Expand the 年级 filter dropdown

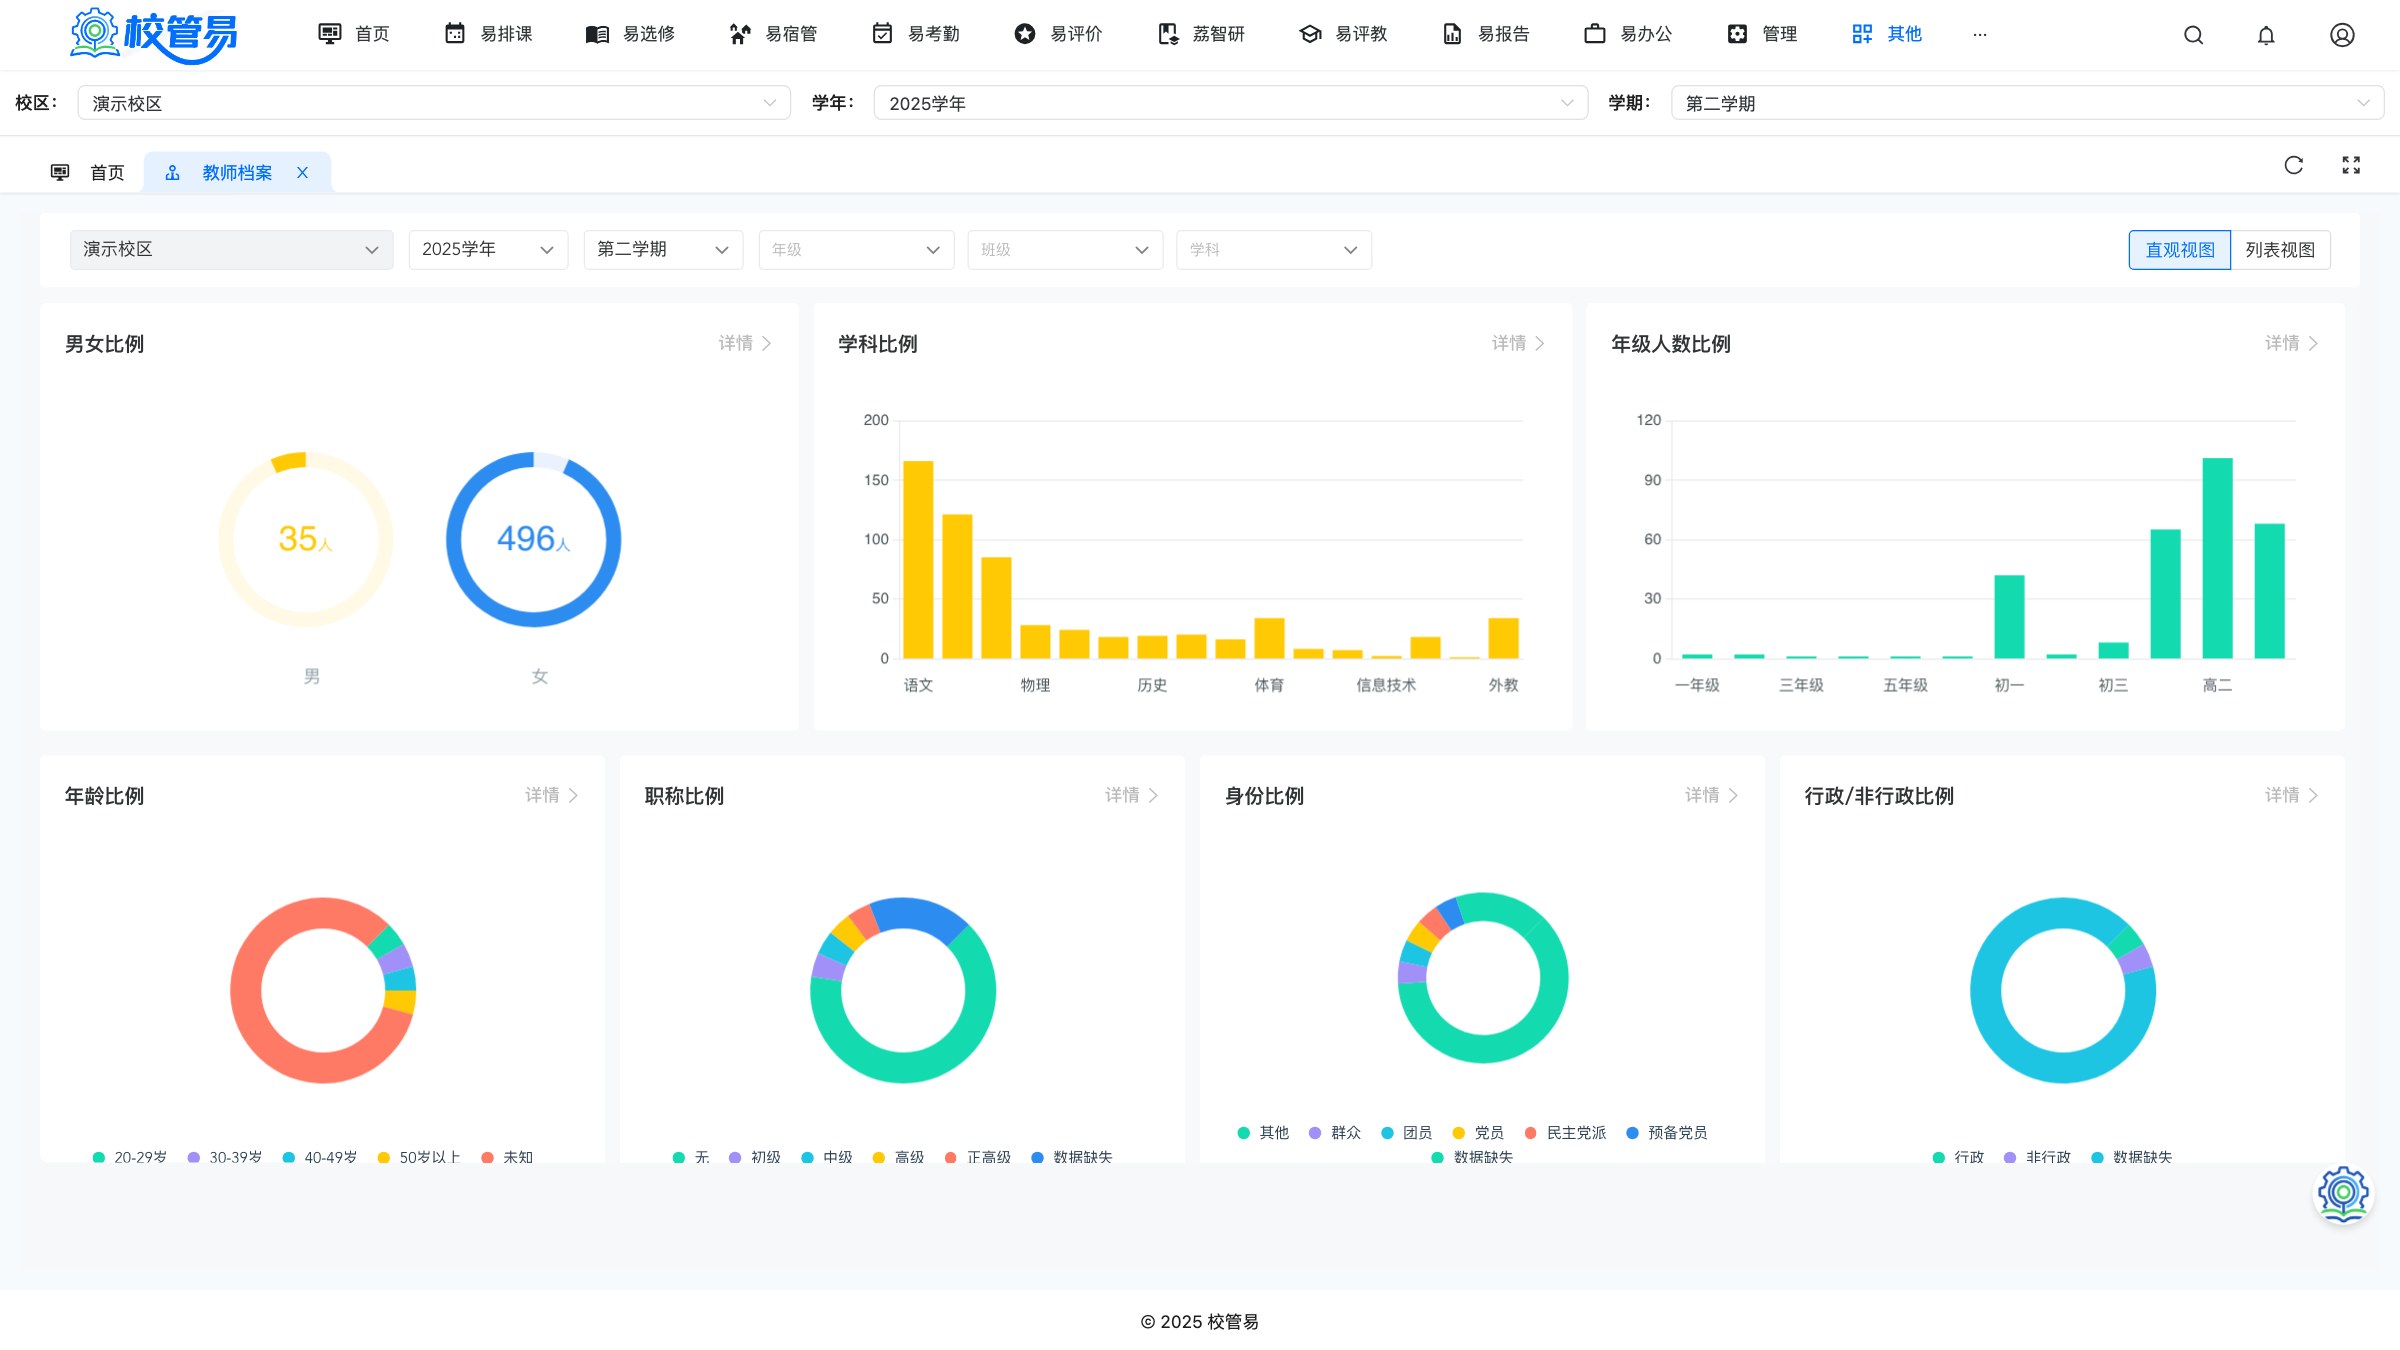pos(856,250)
